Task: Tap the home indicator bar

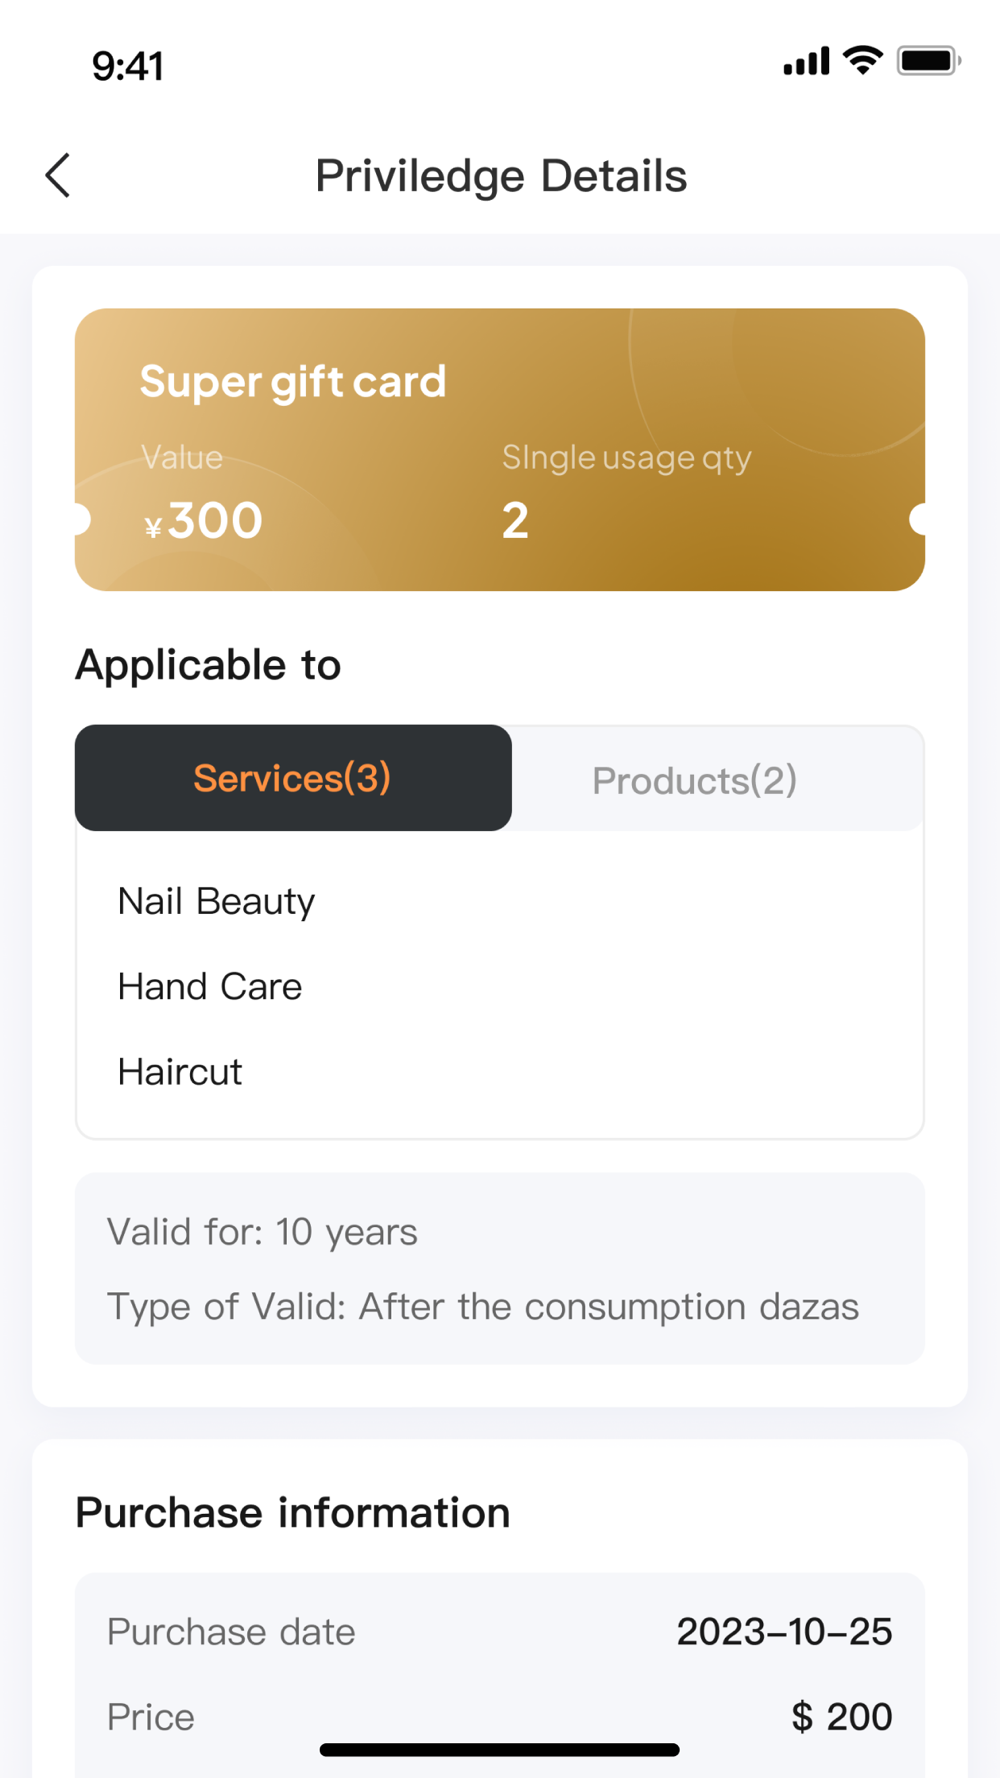Action: click(500, 1750)
